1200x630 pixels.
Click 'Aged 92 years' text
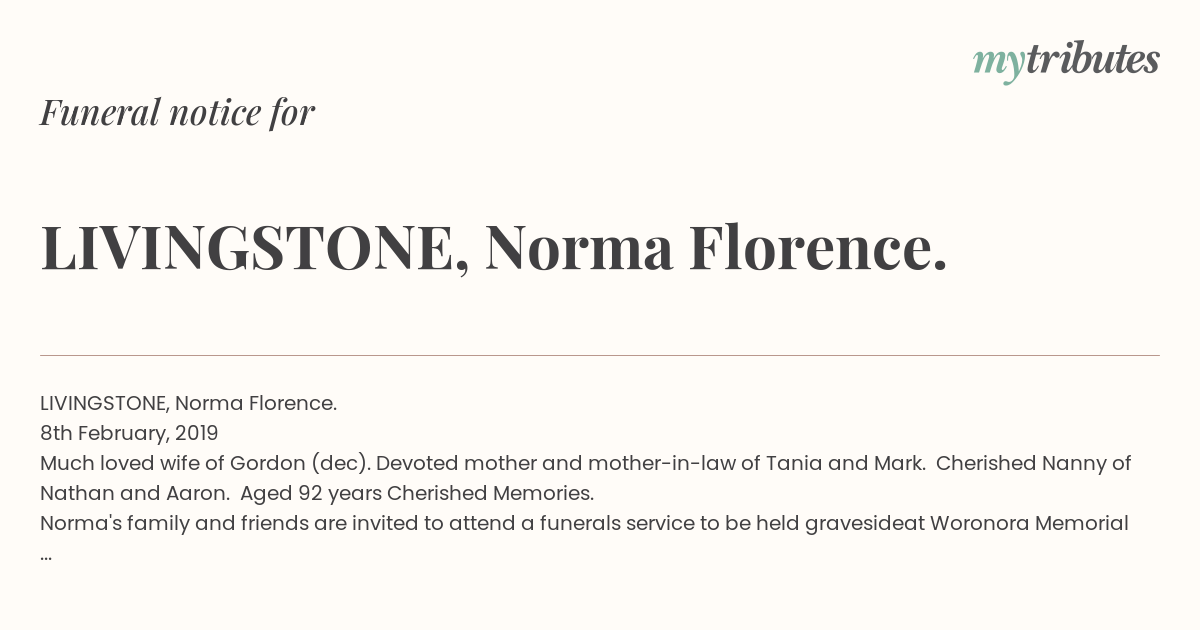tap(311, 494)
